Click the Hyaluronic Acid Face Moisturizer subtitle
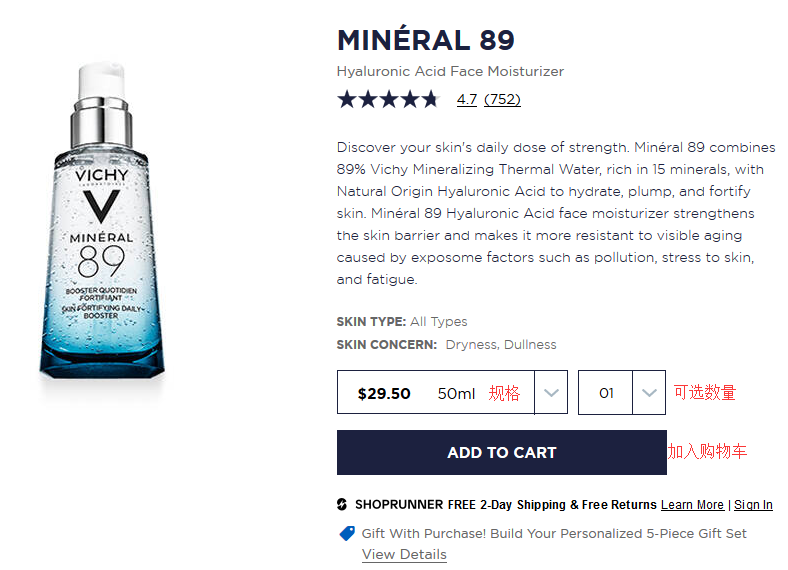The image size is (788, 570). 450,72
